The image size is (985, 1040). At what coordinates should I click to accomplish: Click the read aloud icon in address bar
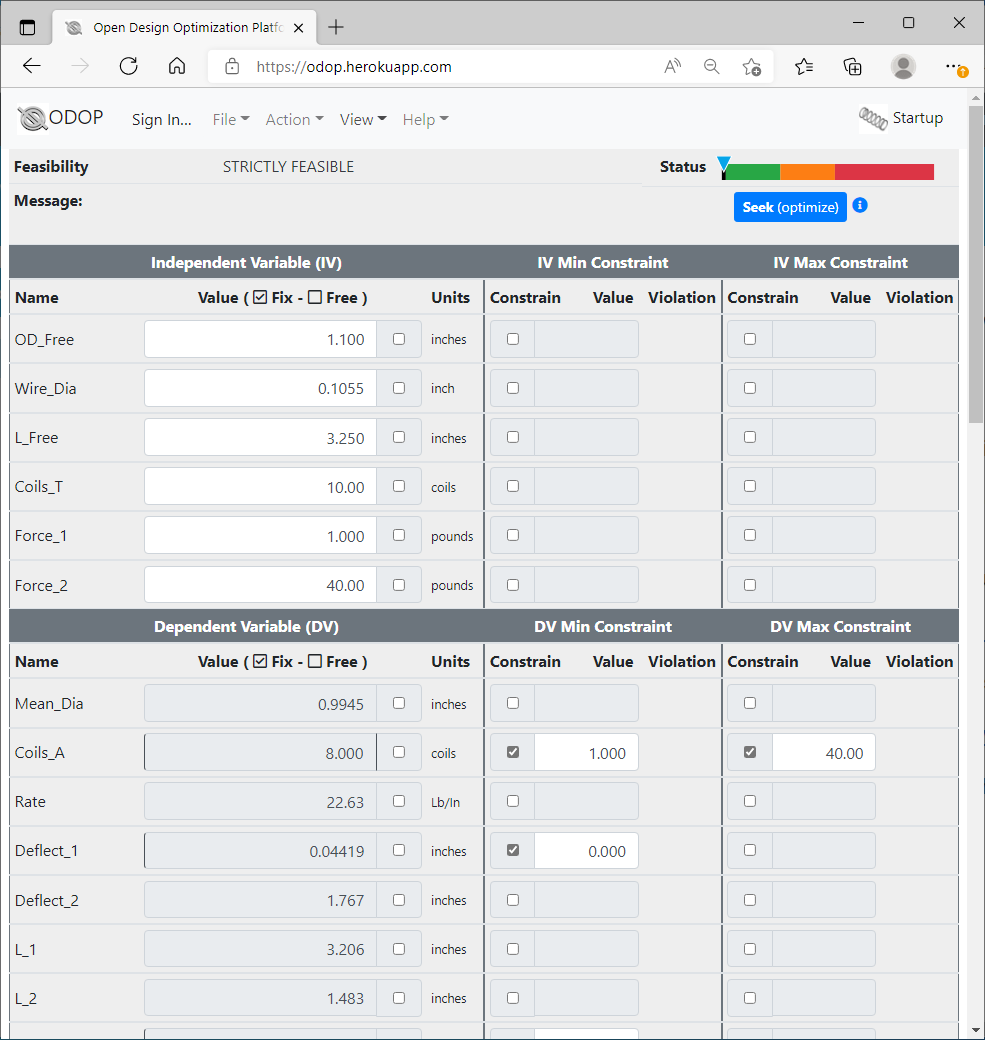tap(671, 66)
